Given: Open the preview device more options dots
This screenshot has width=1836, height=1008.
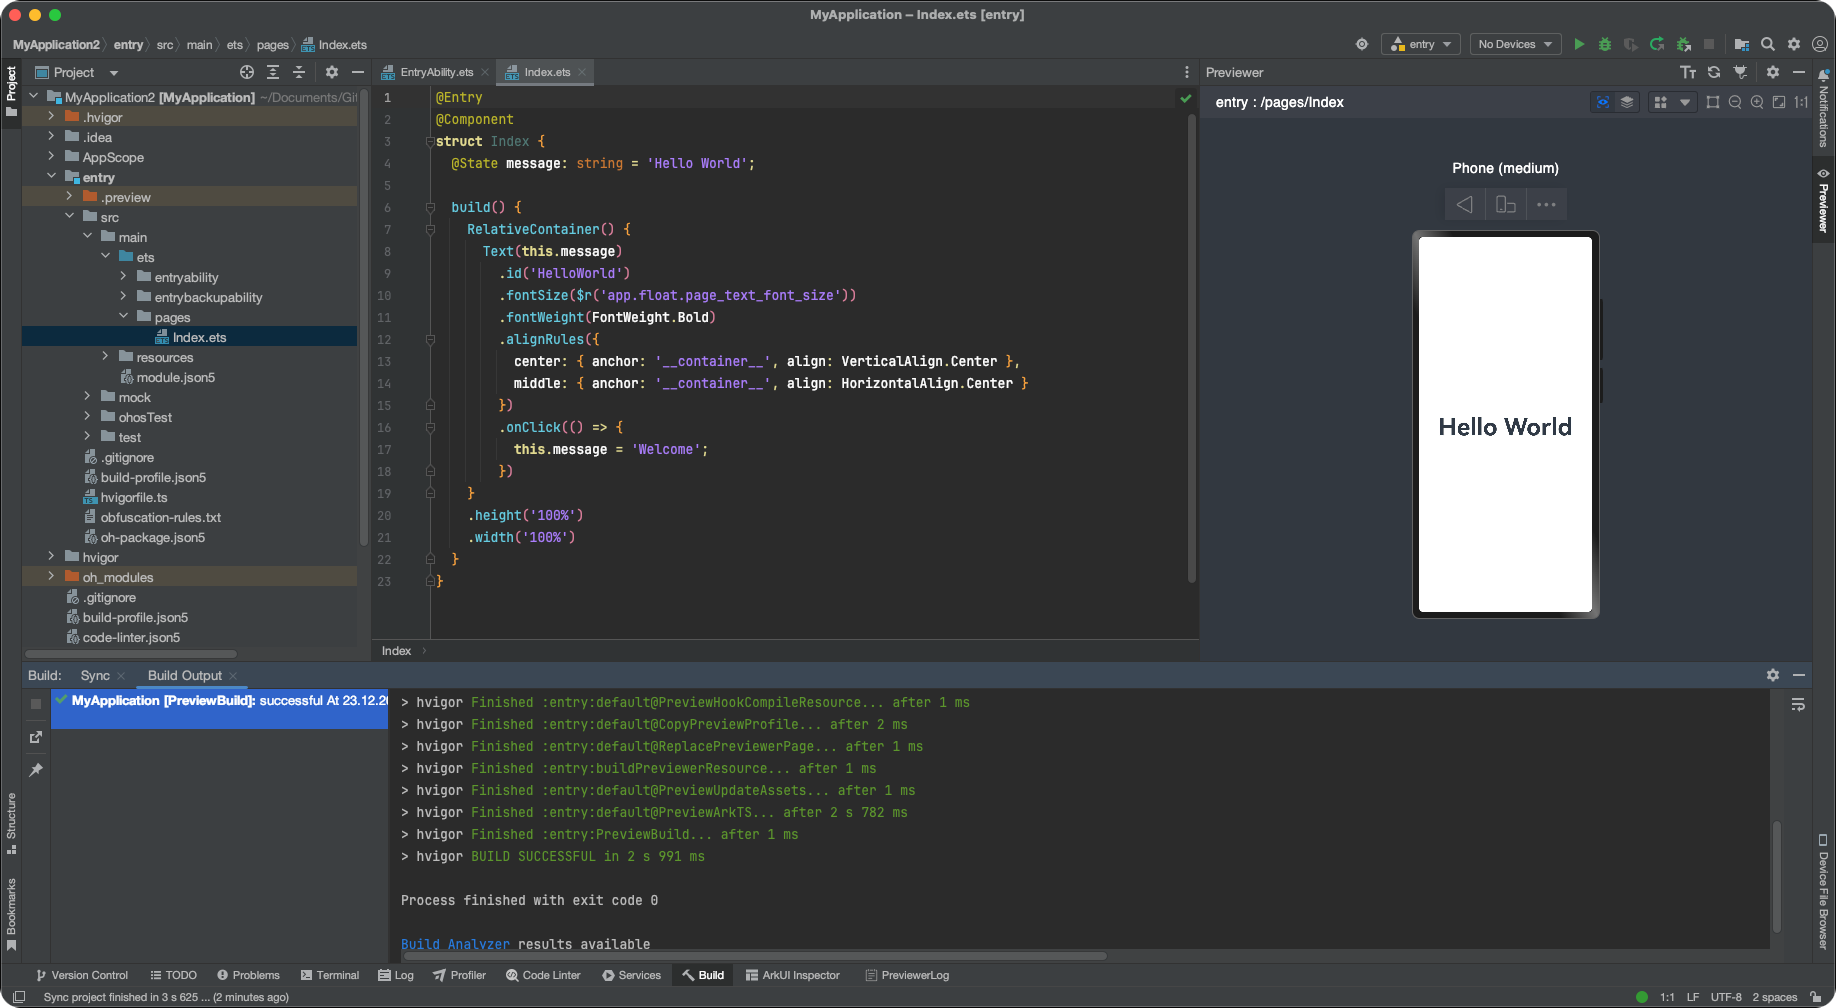Looking at the screenshot, I should click(1546, 204).
